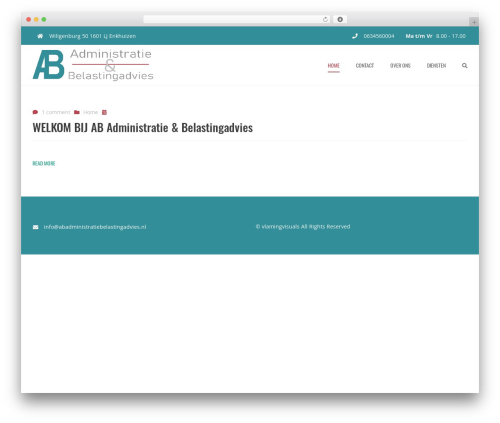Click the yellow minimize window button
500x423 pixels.
36,19
